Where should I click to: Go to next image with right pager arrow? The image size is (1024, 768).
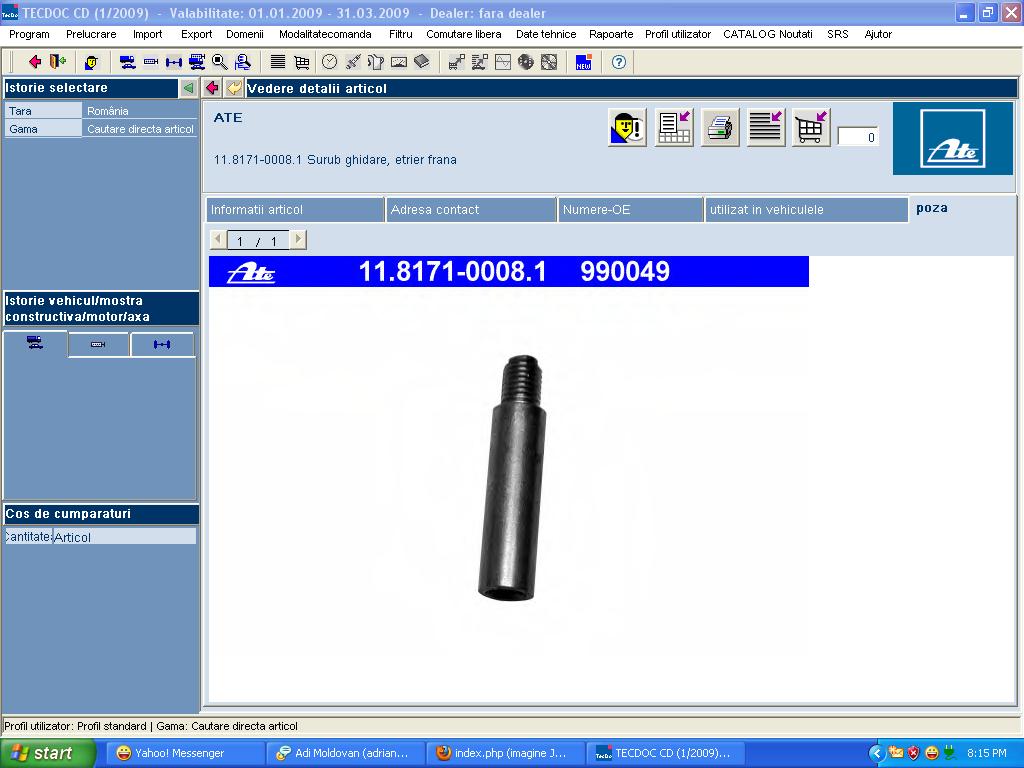298,240
